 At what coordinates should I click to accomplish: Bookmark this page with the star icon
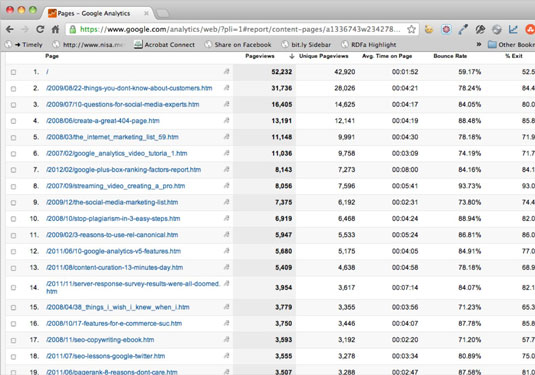[411, 29]
